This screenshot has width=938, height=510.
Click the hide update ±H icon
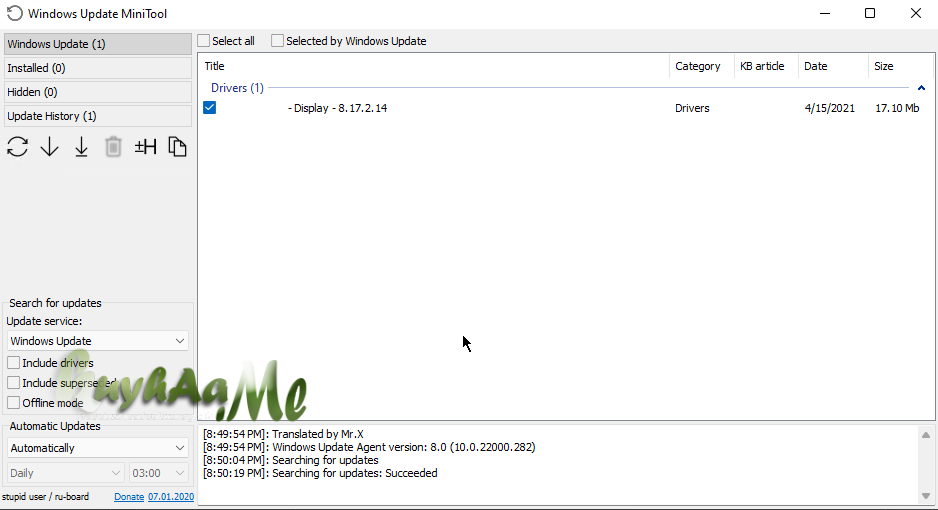pyautogui.click(x=145, y=146)
